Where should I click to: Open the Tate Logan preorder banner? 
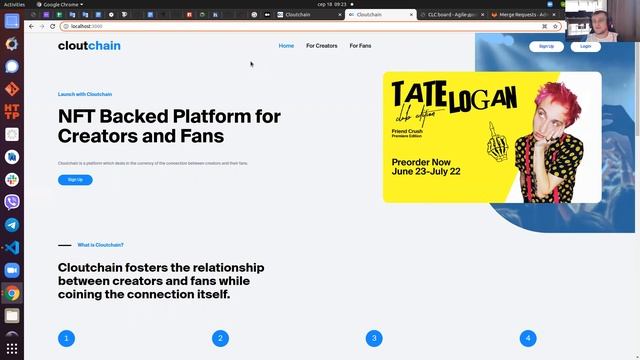coord(492,137)
